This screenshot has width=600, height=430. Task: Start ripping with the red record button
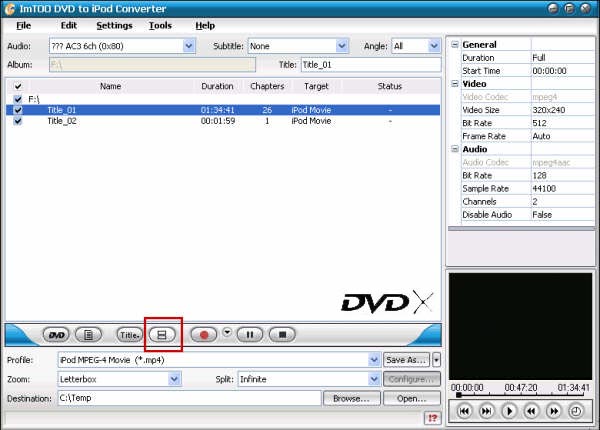pos(204,335)
